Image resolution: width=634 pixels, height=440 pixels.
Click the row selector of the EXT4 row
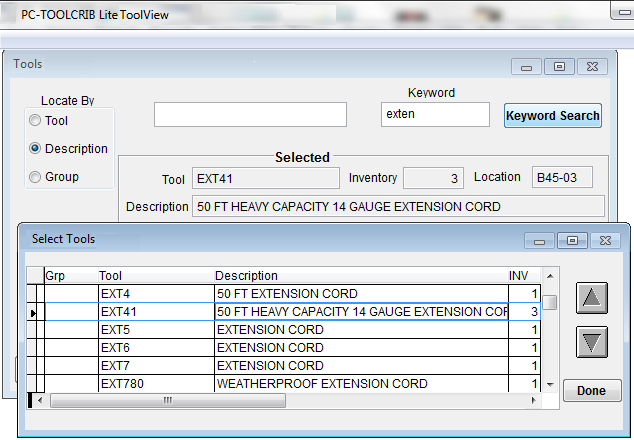32,294
